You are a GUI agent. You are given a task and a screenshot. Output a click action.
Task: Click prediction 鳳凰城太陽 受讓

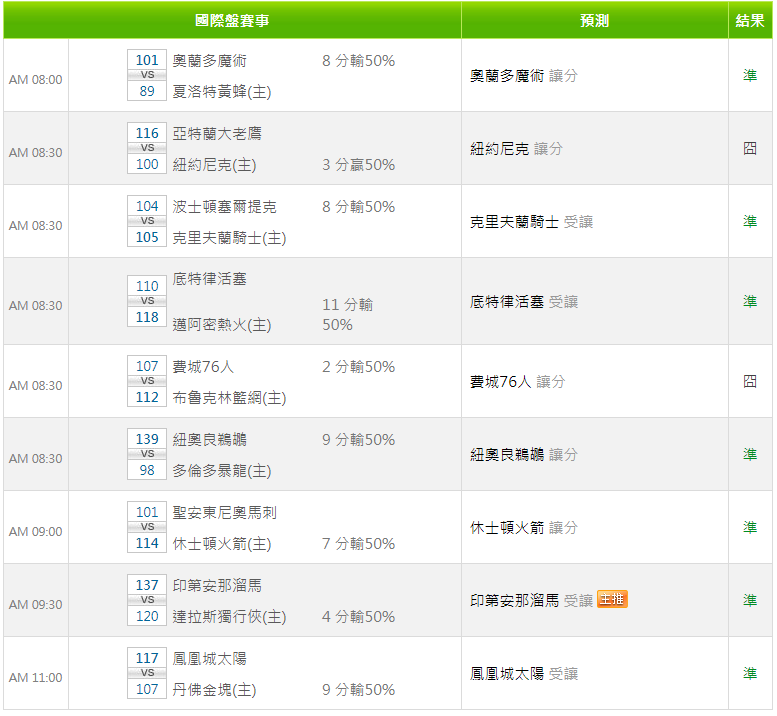coord(523,673)
